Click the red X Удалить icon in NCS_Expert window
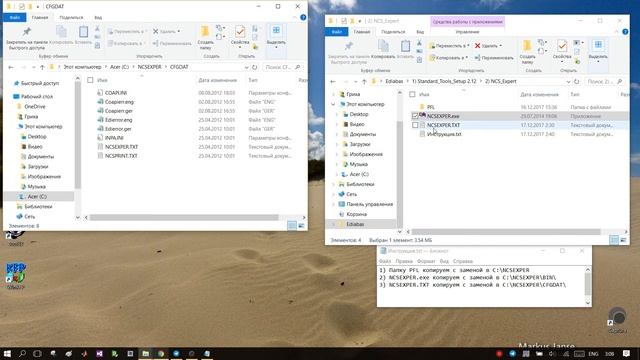Screen dimensions: 640x360 tap(477, 46)
